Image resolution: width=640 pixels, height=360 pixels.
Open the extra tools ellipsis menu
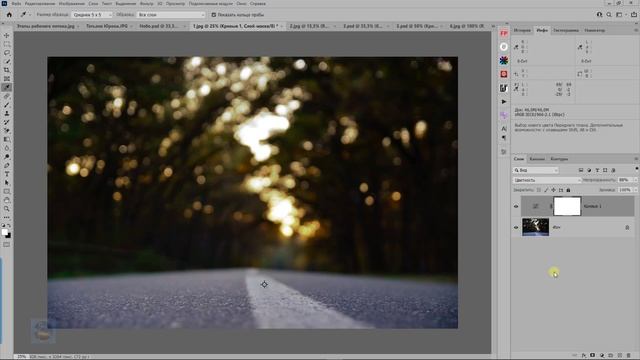7,217
